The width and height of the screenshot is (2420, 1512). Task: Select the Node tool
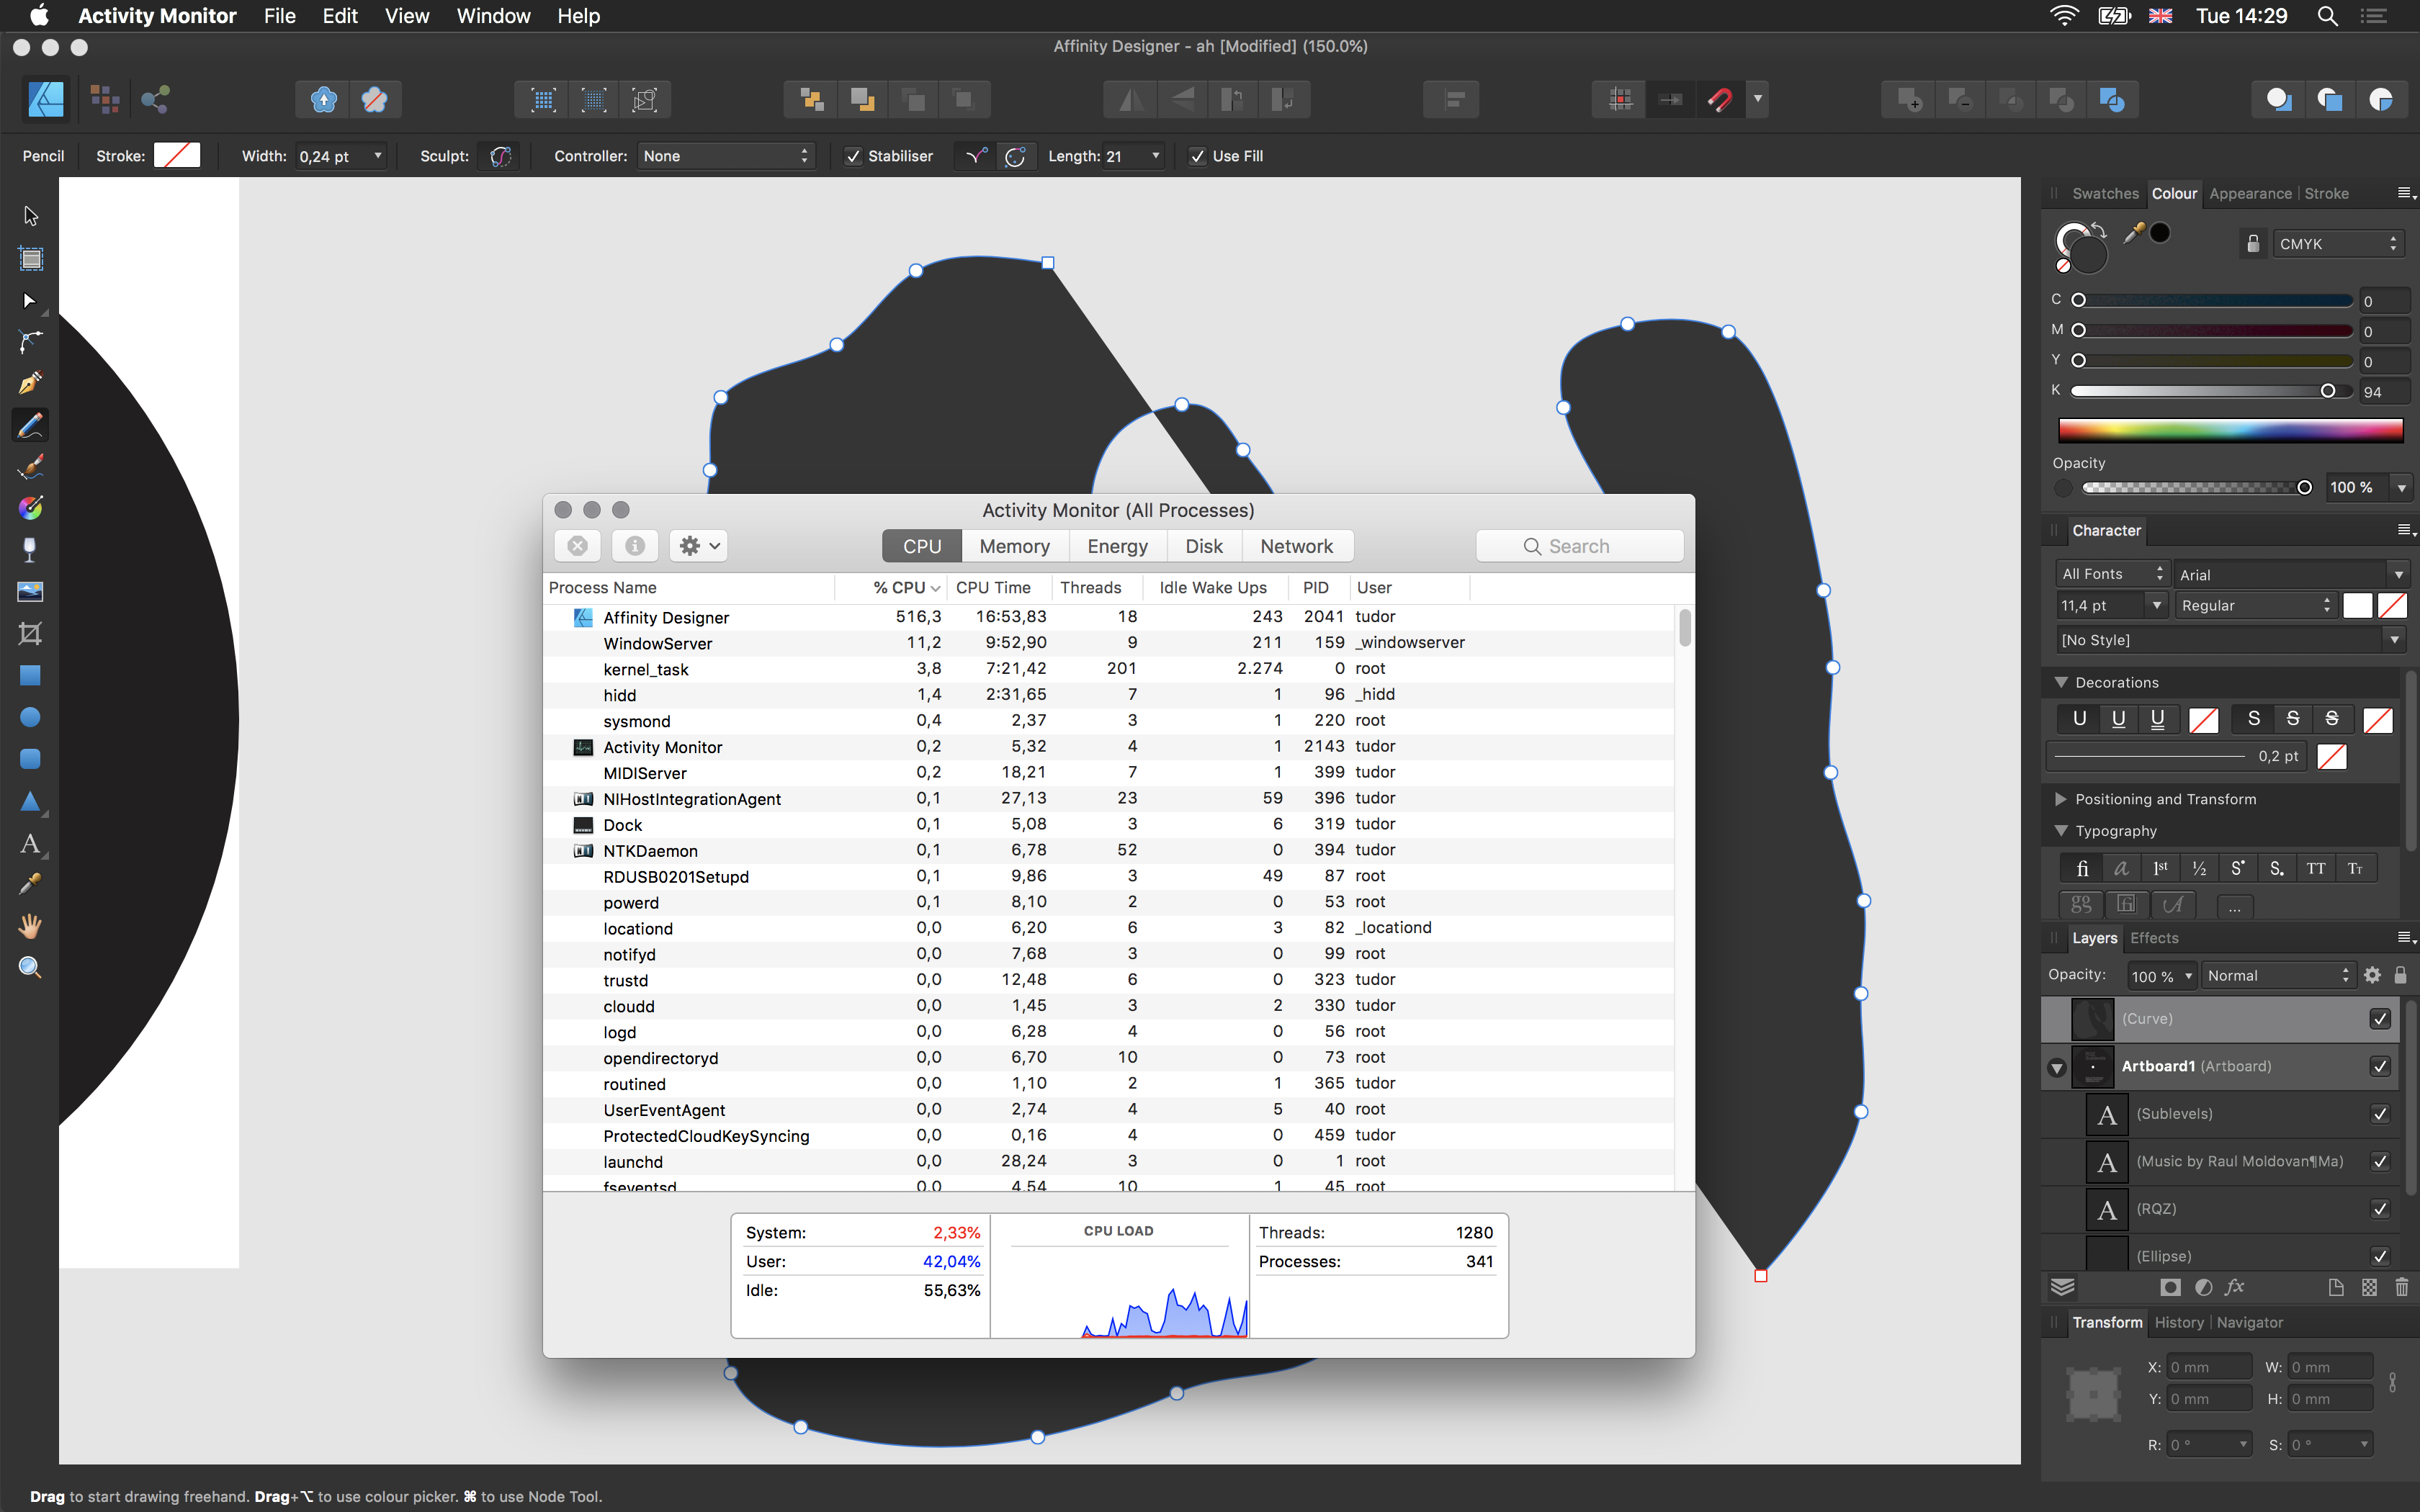30,301
